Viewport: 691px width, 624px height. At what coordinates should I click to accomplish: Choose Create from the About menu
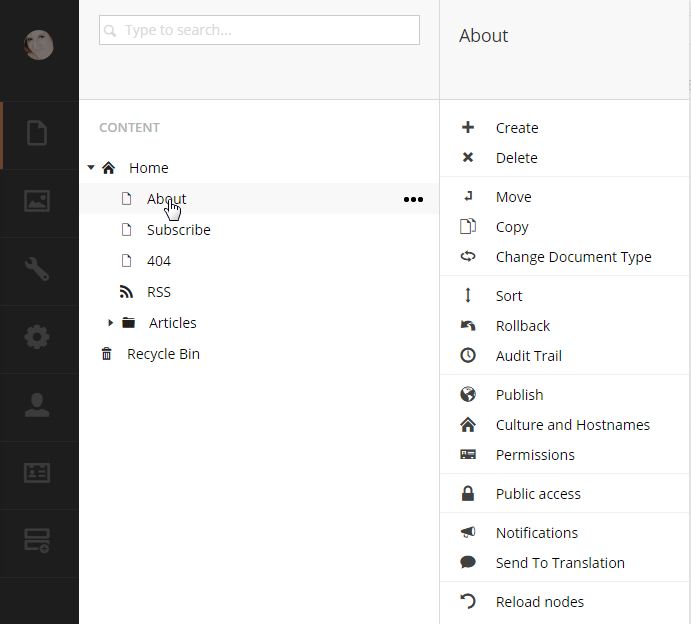point(516,128)
